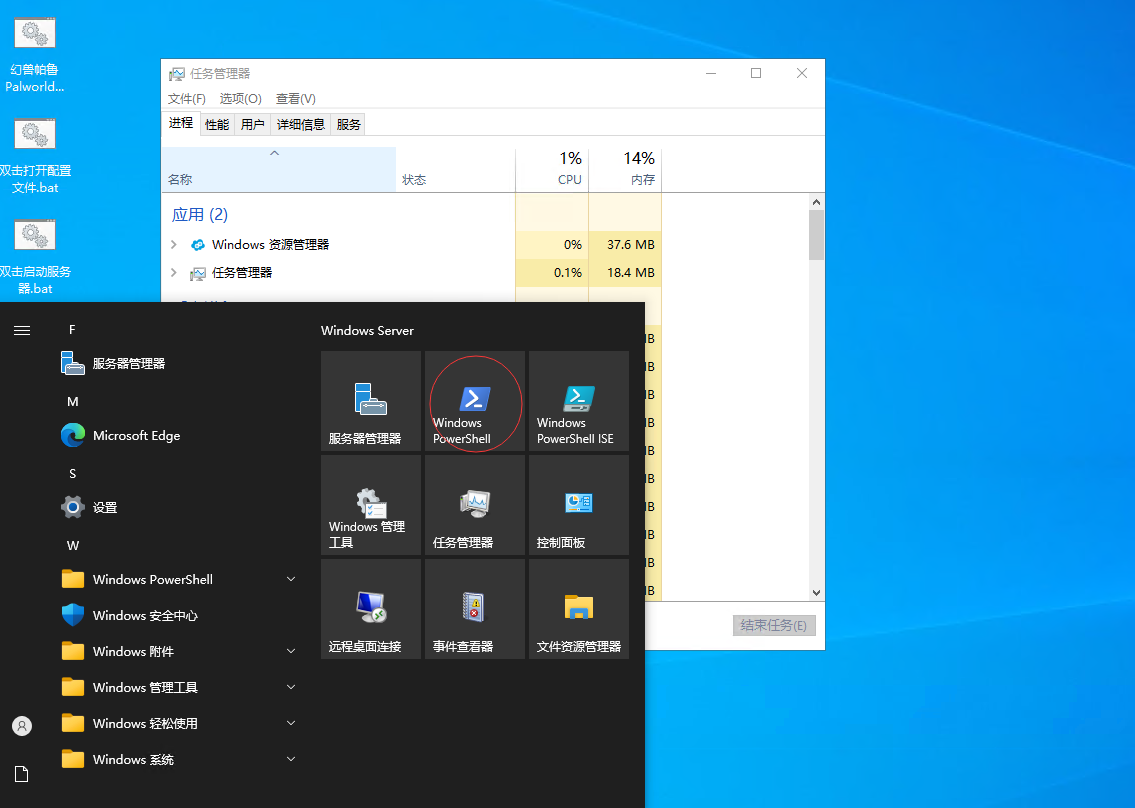Open the Windows PowerShell tile
Image resolution: width=1135 pixels, height=808 pixels.
coord(475,401)
